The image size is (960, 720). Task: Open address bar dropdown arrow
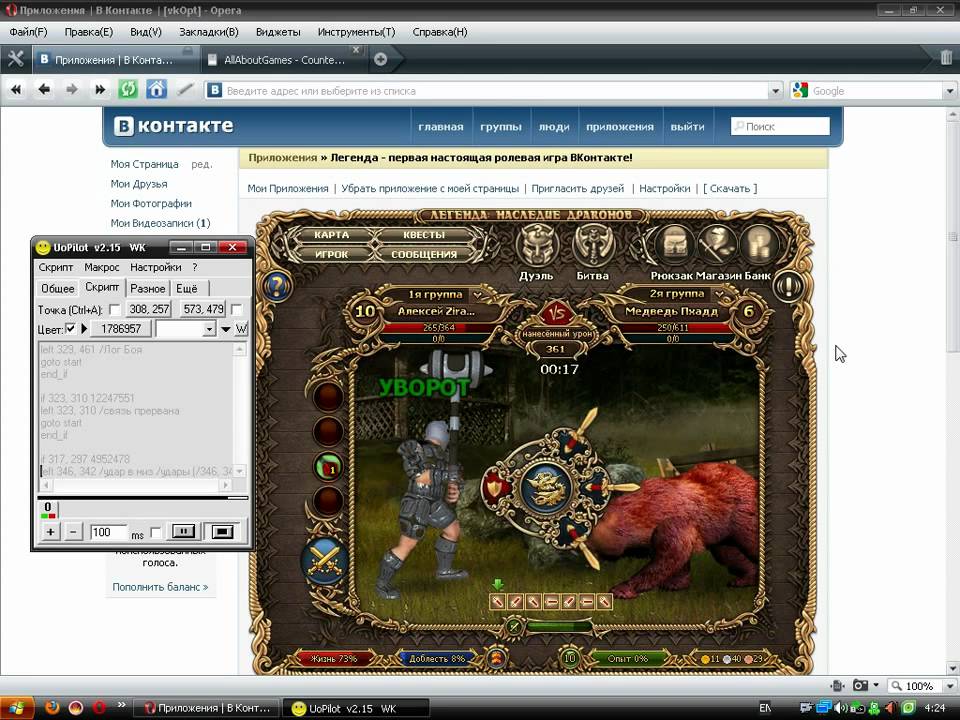[776, 91]
